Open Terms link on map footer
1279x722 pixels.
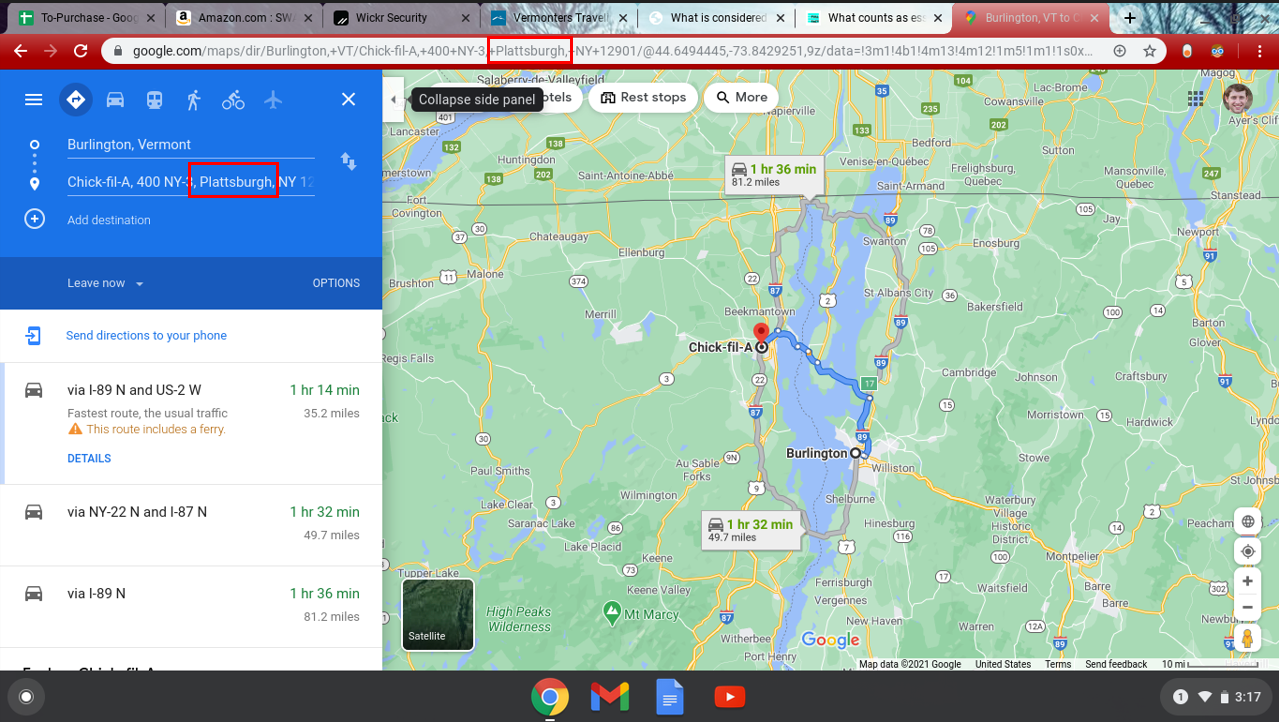tap(1058, 664)
